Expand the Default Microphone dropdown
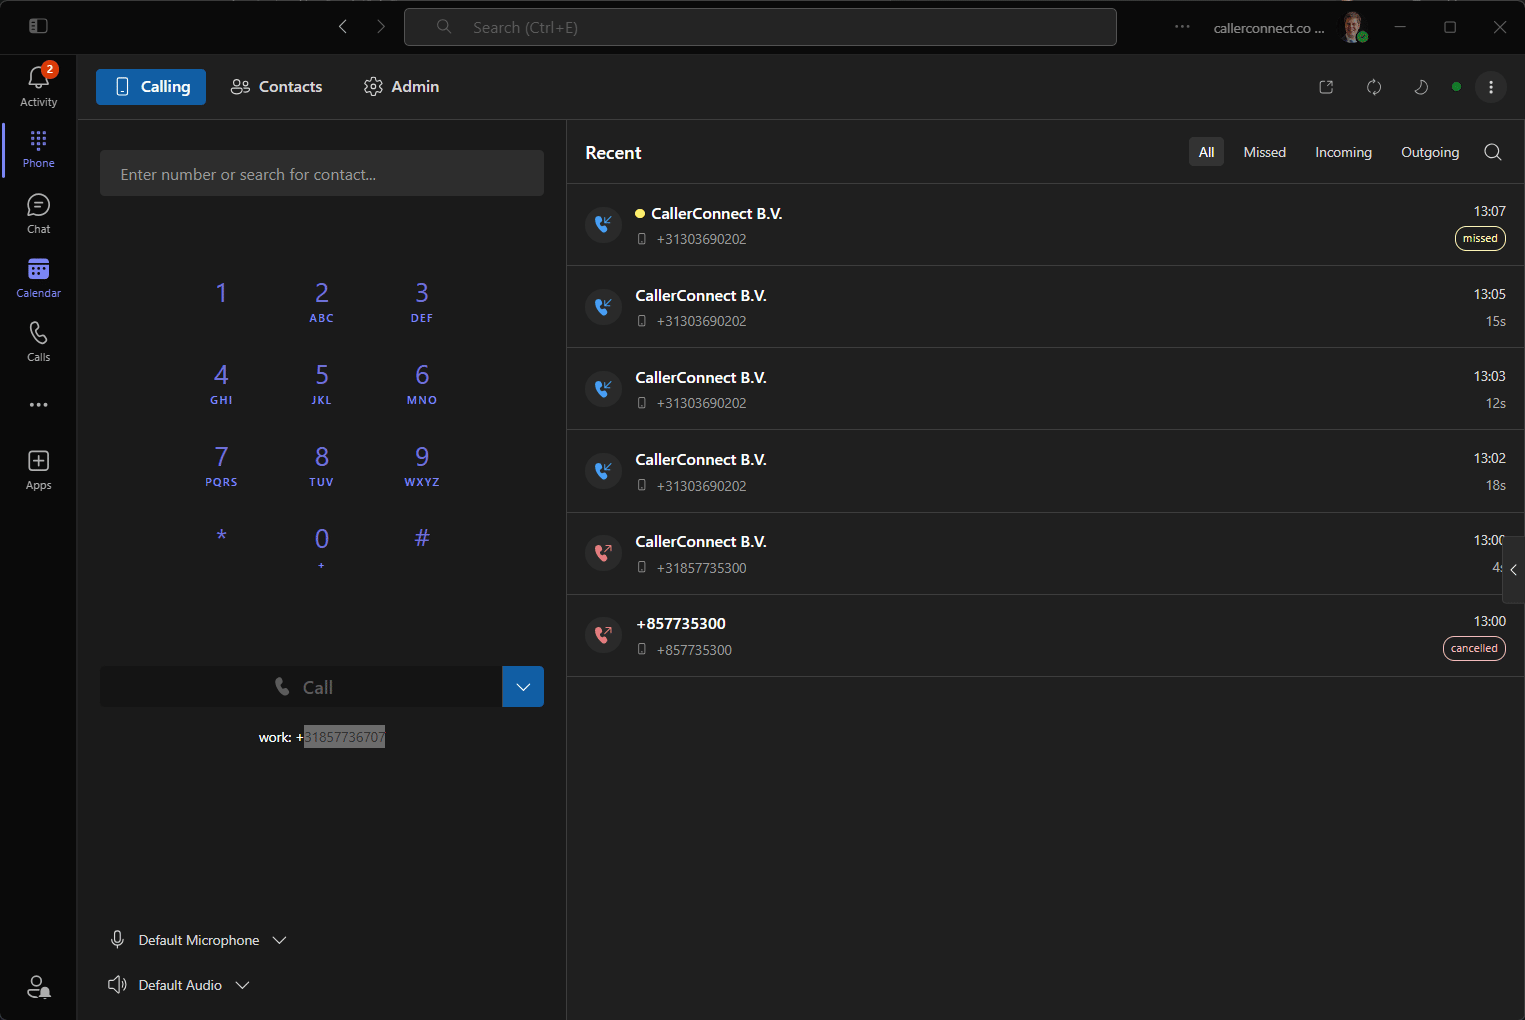Screen dimensions: 1525x1020 [x=281, y=940]
